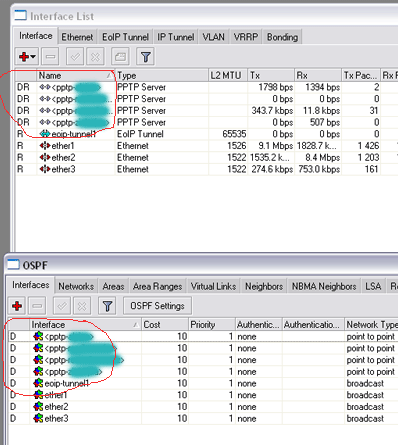Click the remove minus button in OSPF toolbar
This screenshot has height=445, width=398.
pos(37,305)
